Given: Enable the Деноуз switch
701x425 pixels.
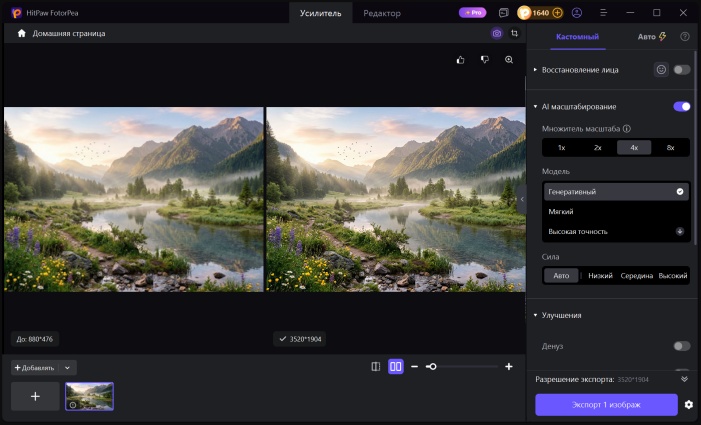Looking at the screenshot, I should click(x=682, y=346).
